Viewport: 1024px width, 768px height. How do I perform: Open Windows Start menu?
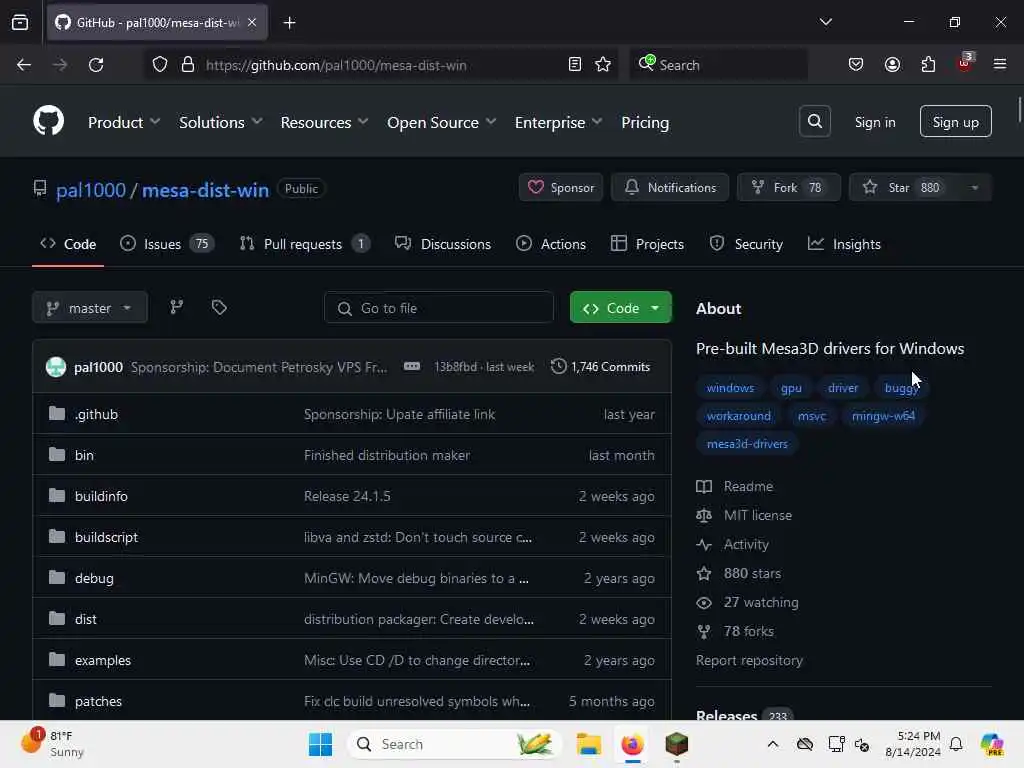320,744
